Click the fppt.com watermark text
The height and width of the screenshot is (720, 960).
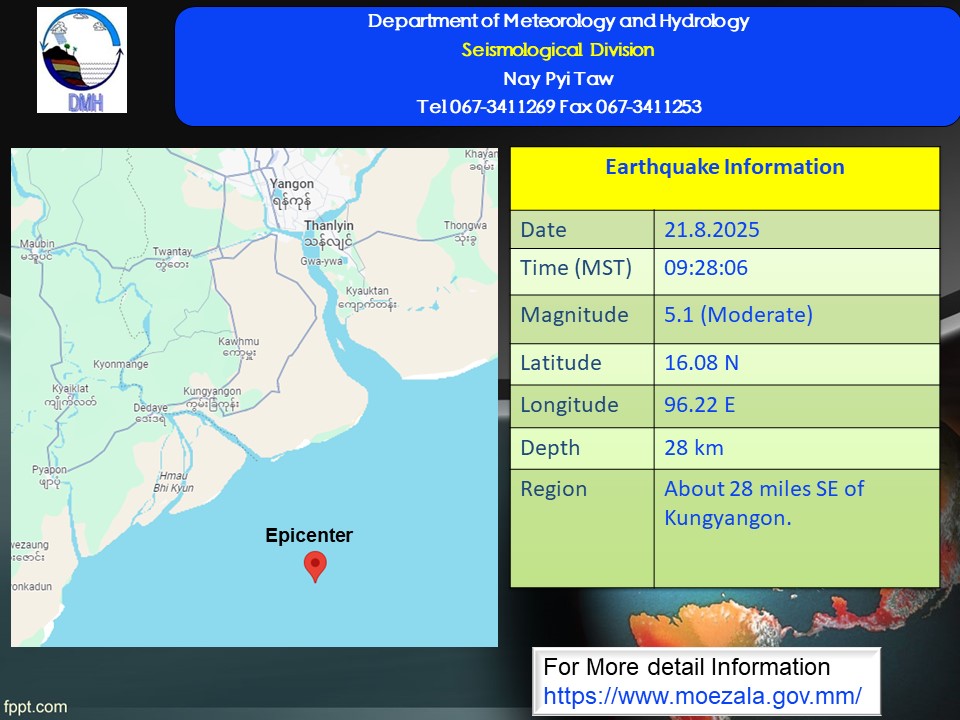[35, 707]
